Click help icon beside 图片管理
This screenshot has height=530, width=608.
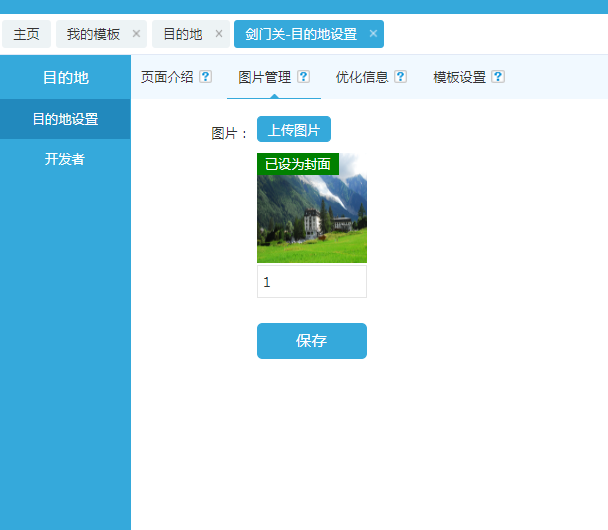[x=303, y=77]
